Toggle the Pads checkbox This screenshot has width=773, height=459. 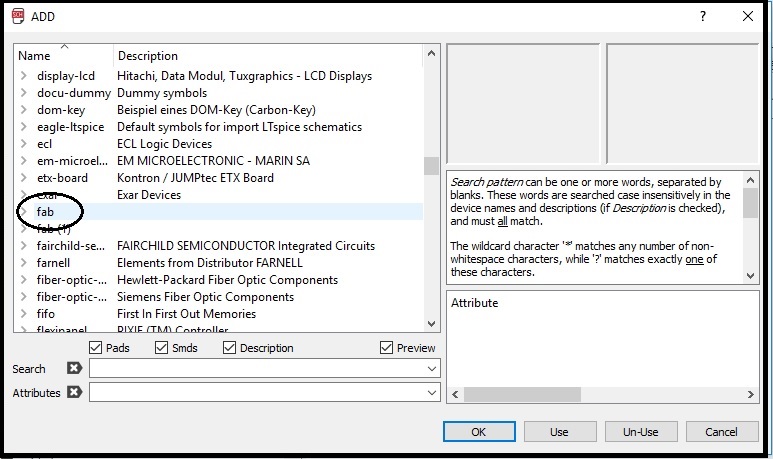click(x=95, y=348)
